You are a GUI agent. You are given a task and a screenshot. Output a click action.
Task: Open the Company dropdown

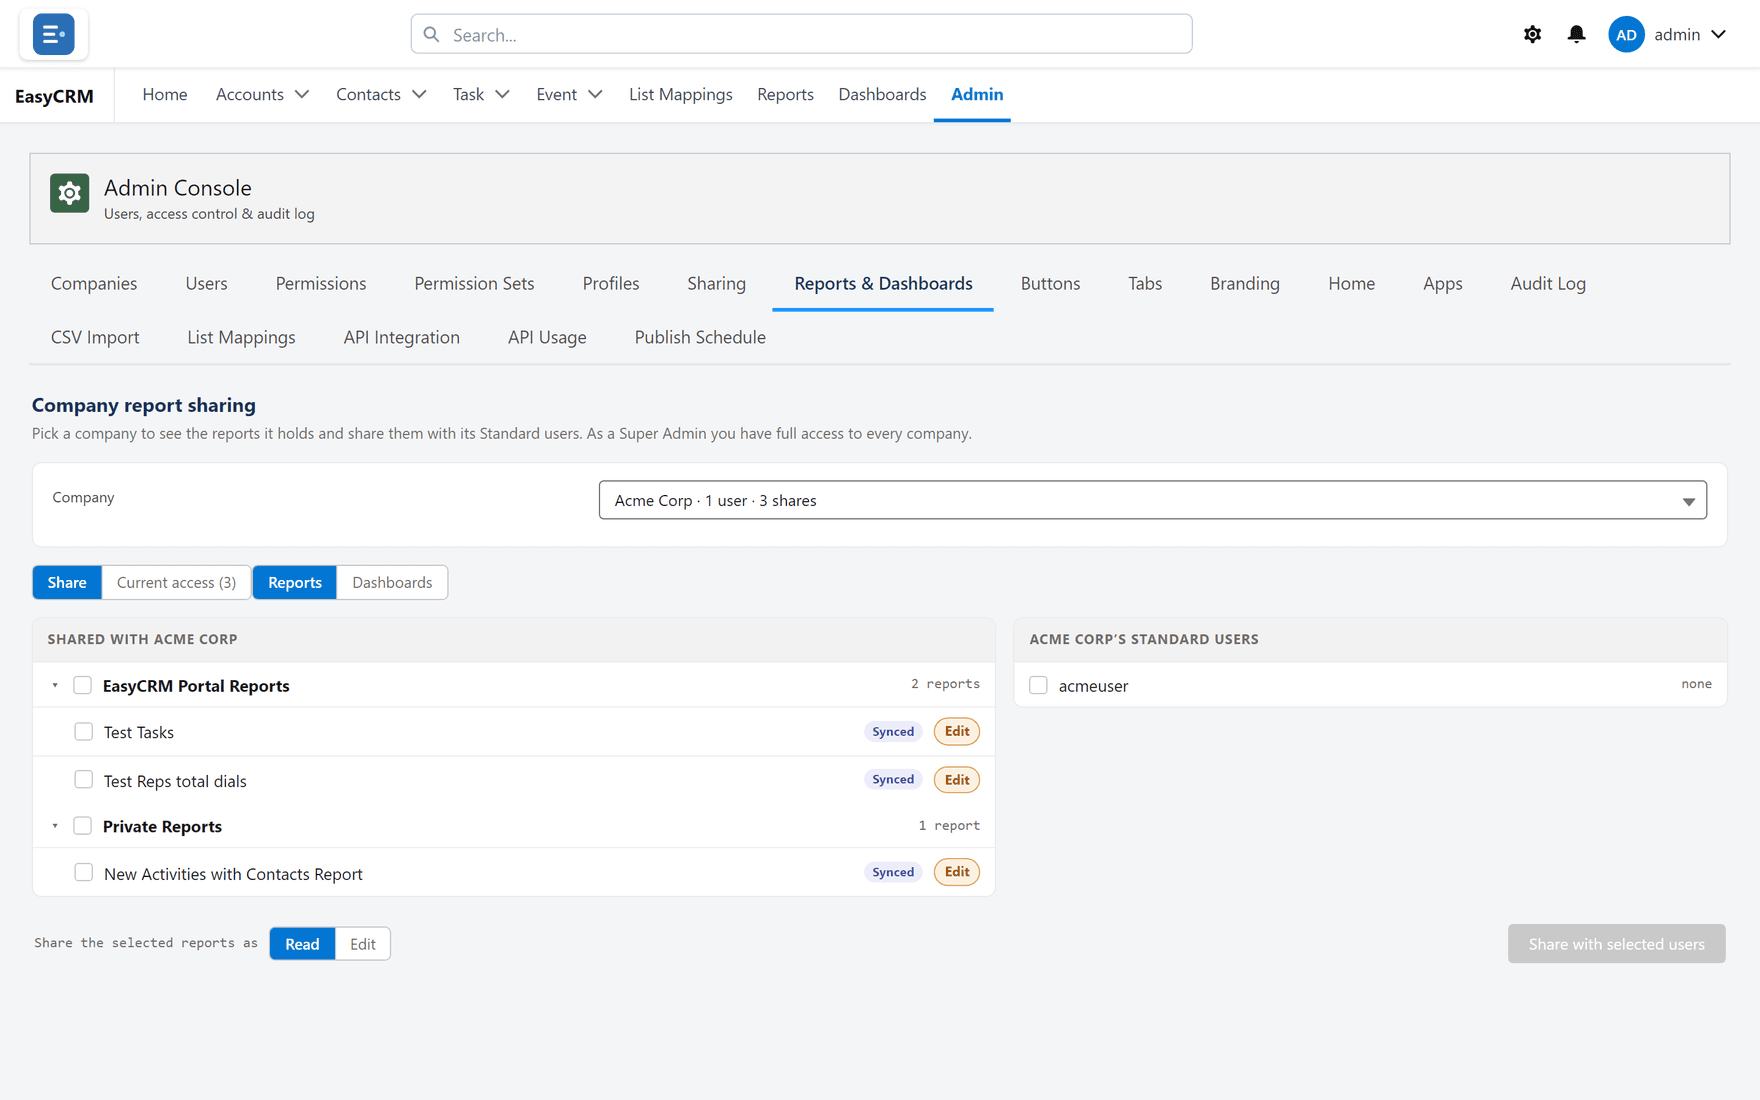click(1152, 500)
